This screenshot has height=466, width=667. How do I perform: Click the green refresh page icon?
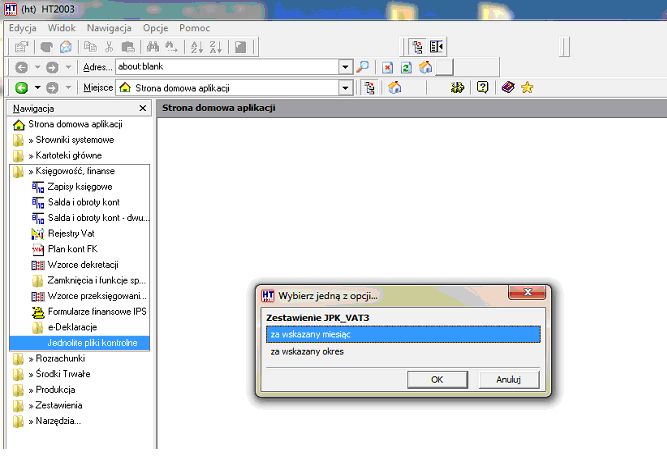point(406,67)
